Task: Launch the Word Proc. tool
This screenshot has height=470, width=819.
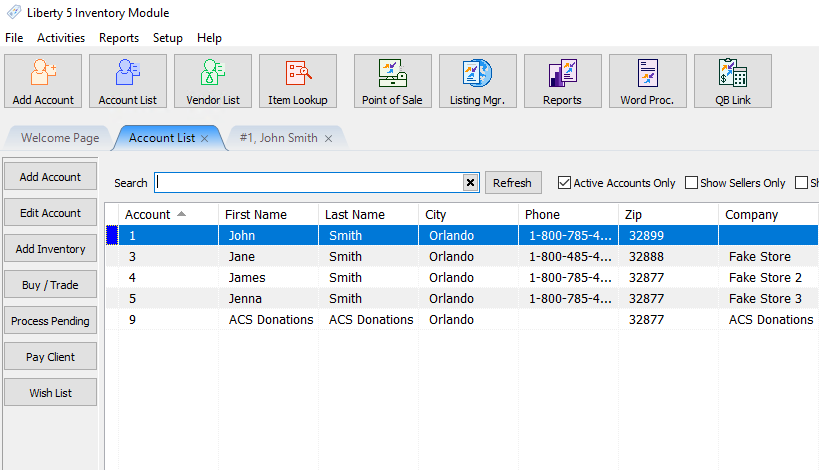Action: (648, 81)
